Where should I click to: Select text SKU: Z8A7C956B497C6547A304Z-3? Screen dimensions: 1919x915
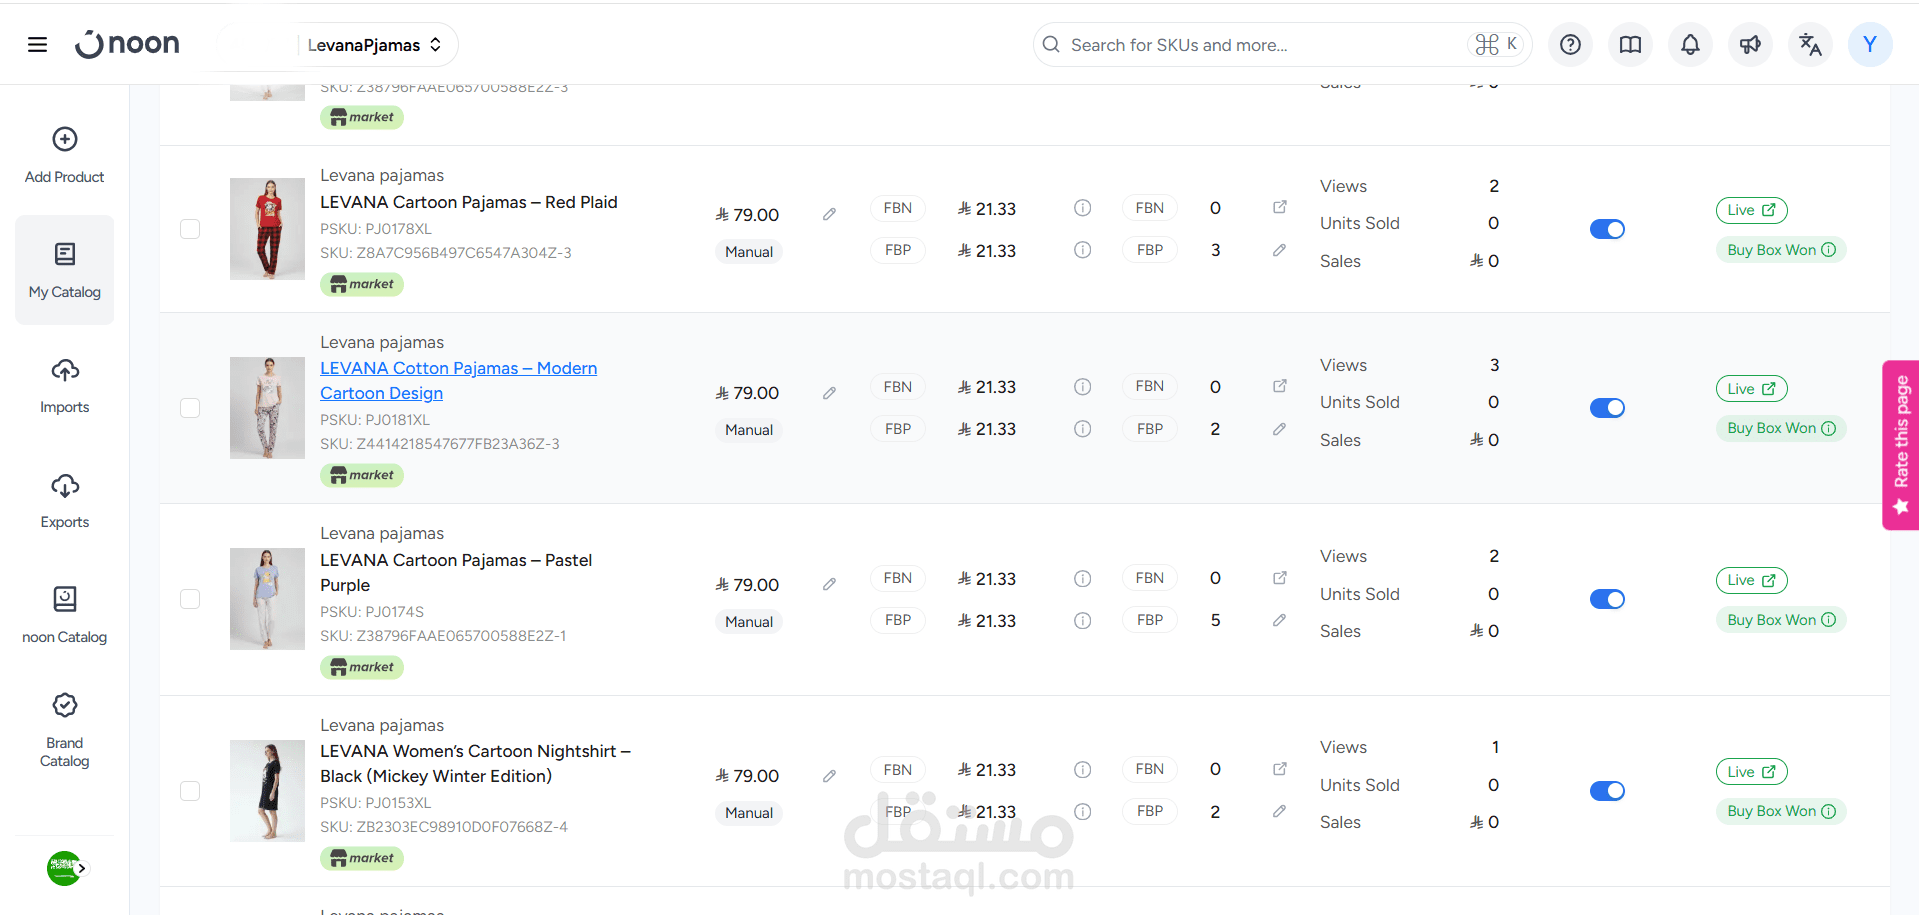coord(446,253)
